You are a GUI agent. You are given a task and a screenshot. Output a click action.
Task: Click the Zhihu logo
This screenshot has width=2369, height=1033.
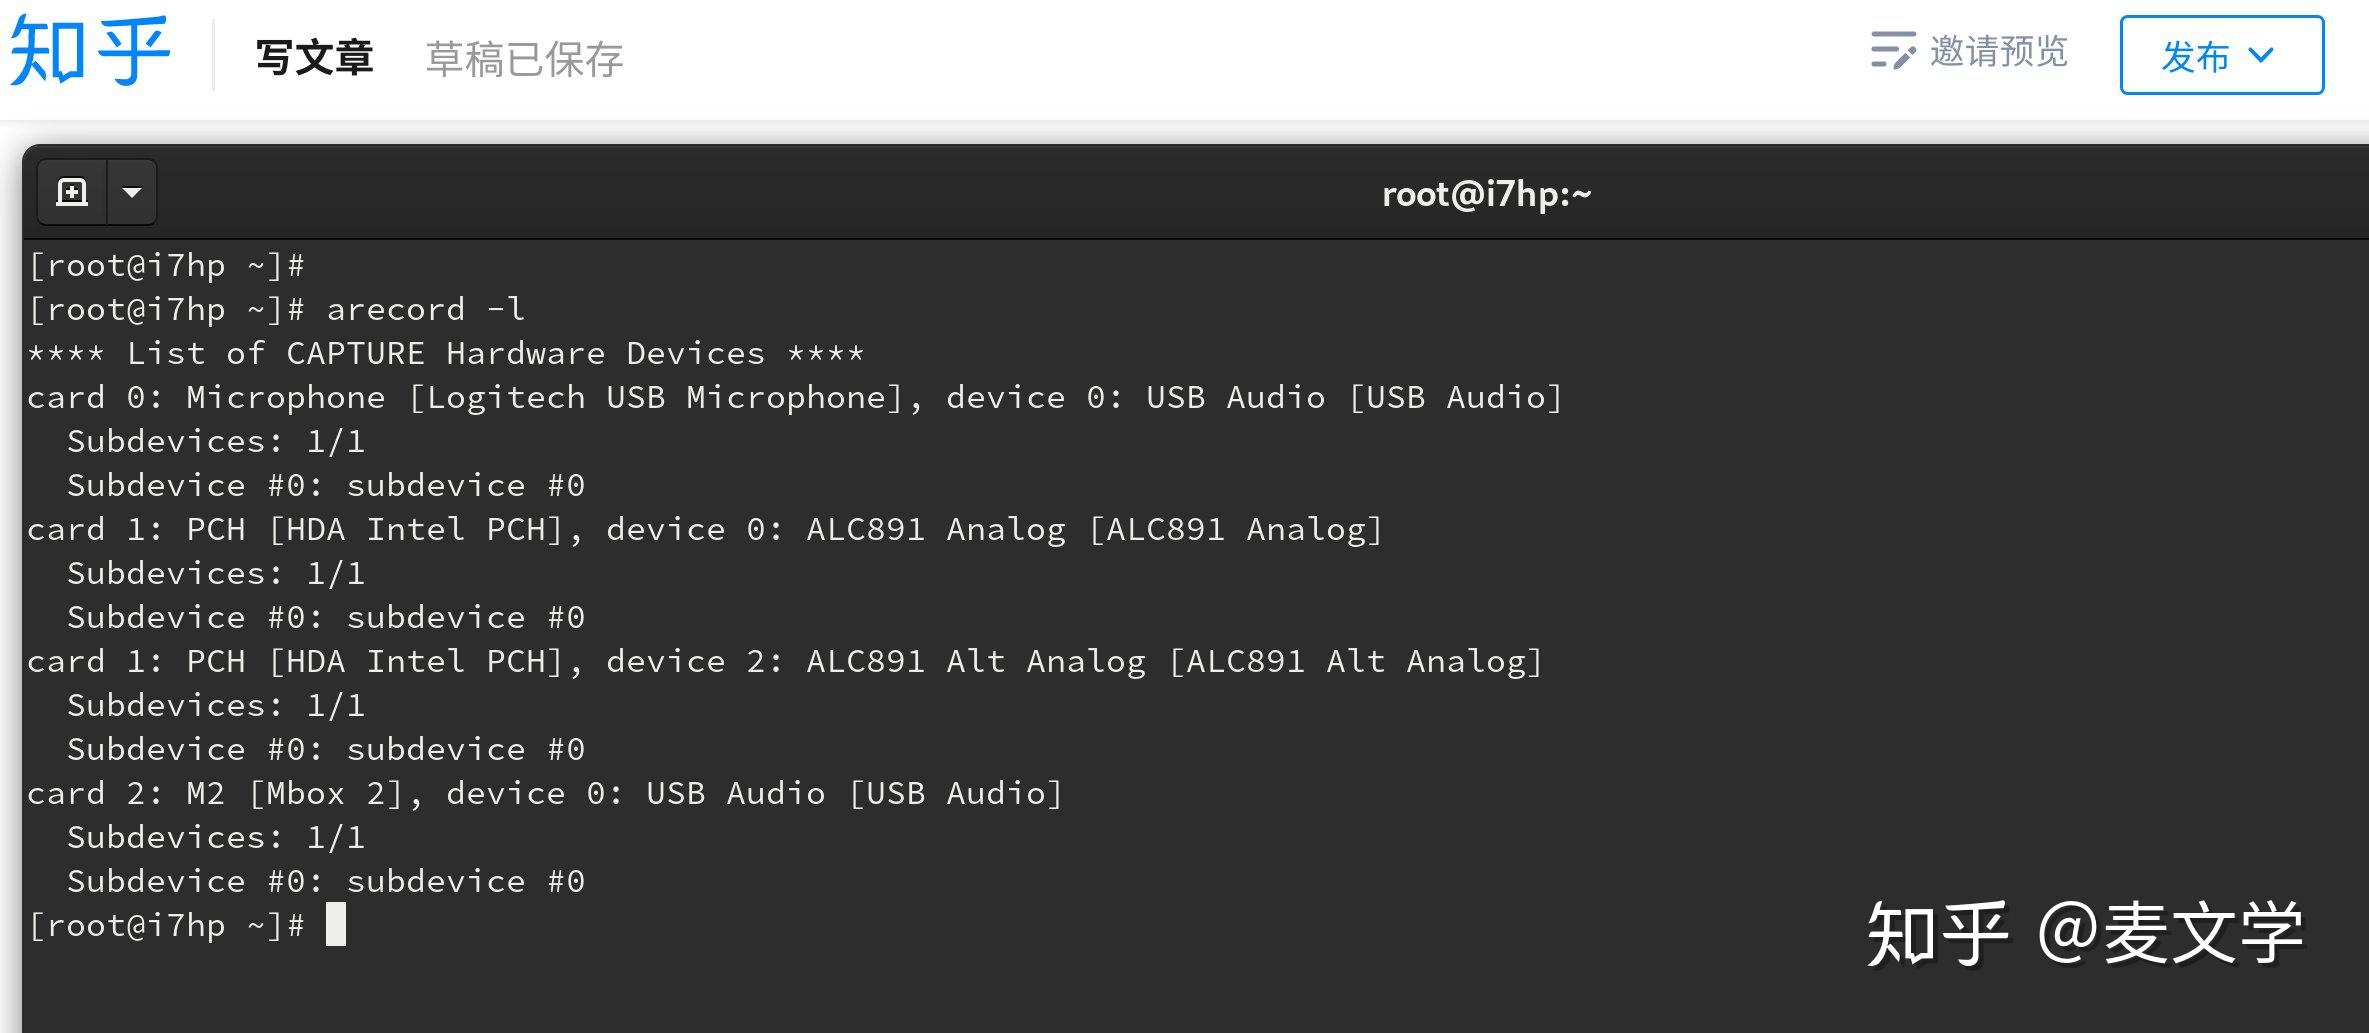(90, 52)
